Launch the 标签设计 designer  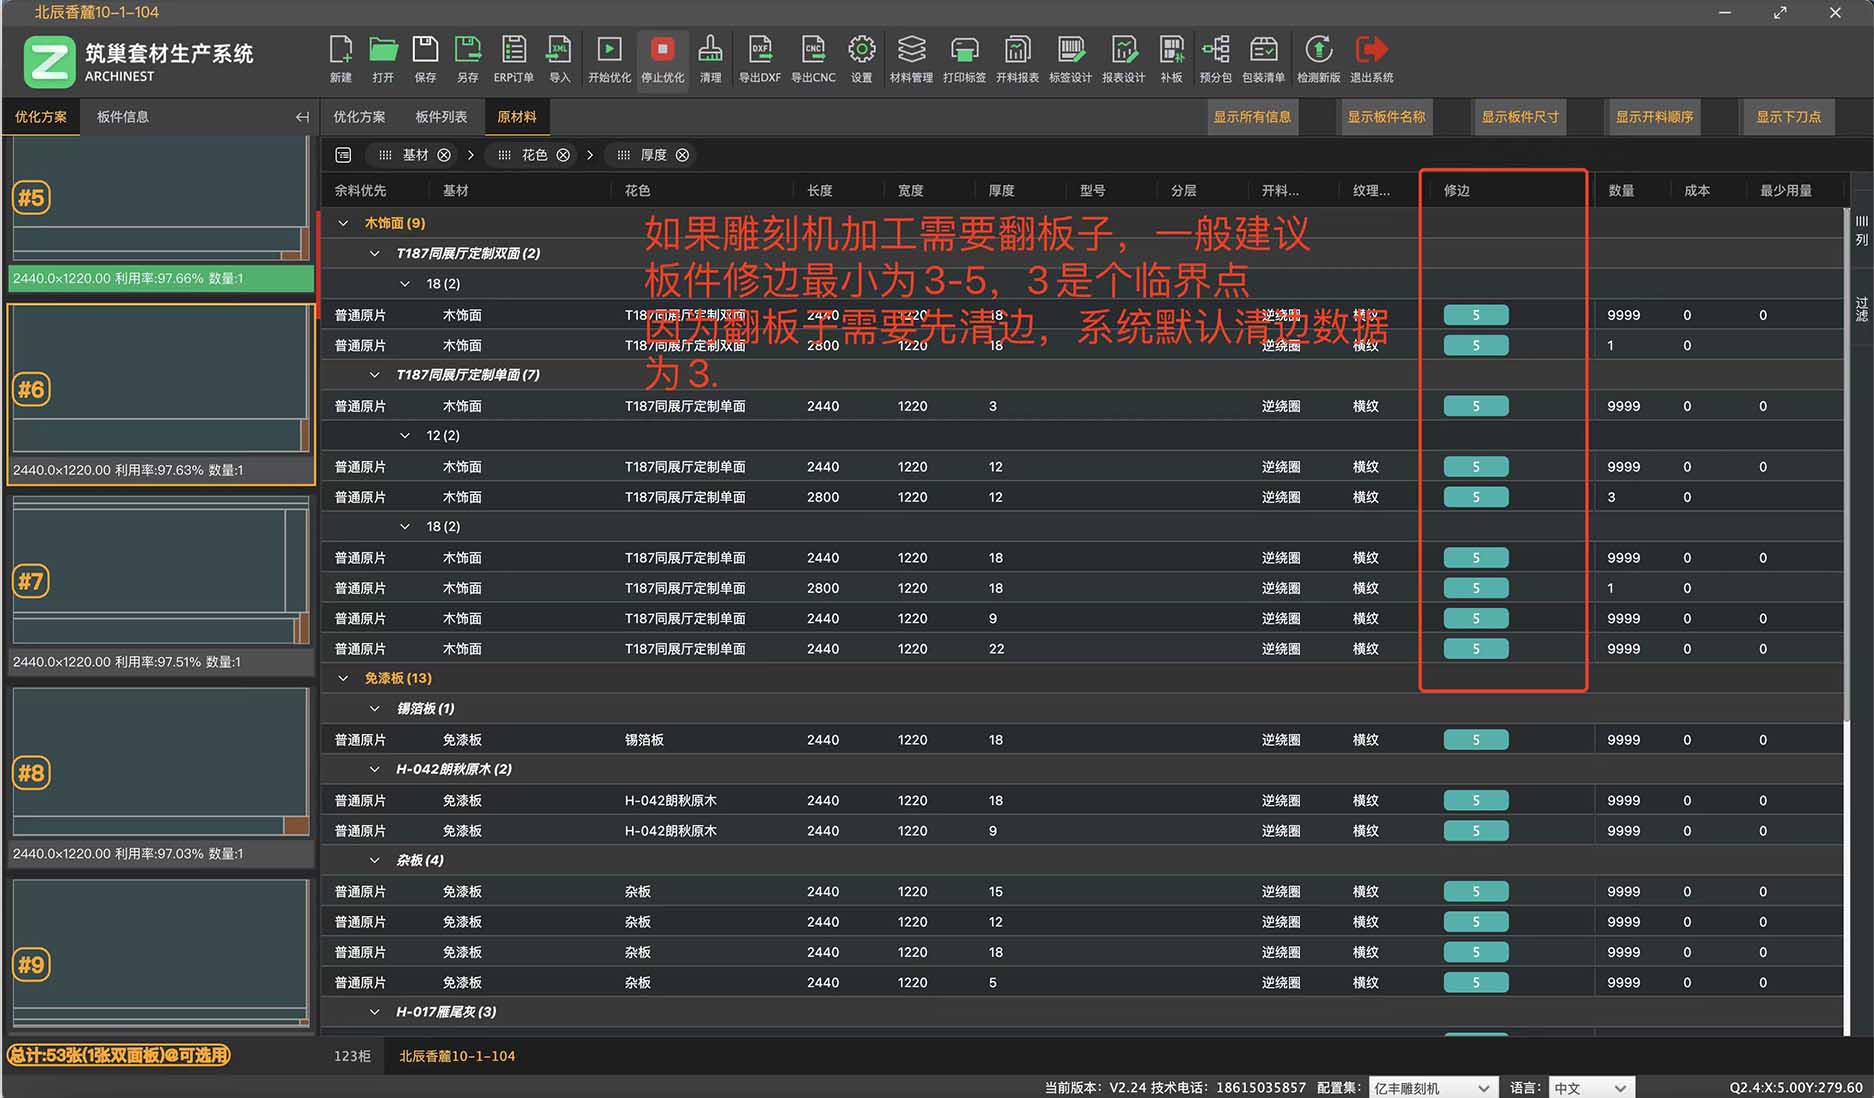pos(1072,58)
